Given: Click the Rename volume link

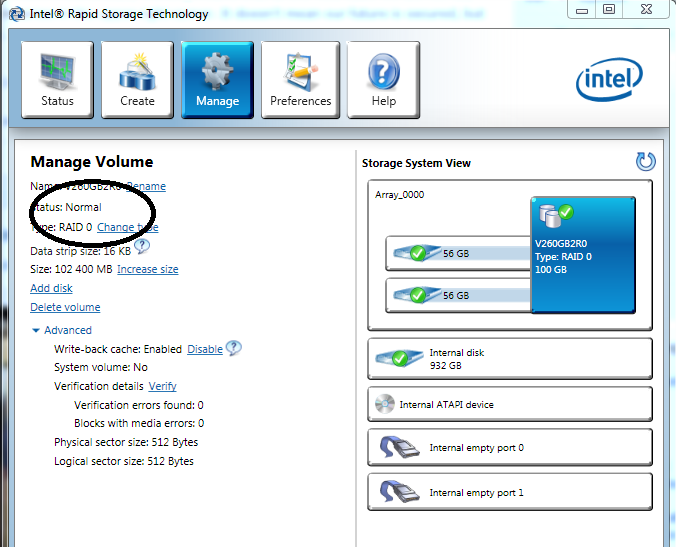Looking at the screenshot, I should click(x=146, y=186).
